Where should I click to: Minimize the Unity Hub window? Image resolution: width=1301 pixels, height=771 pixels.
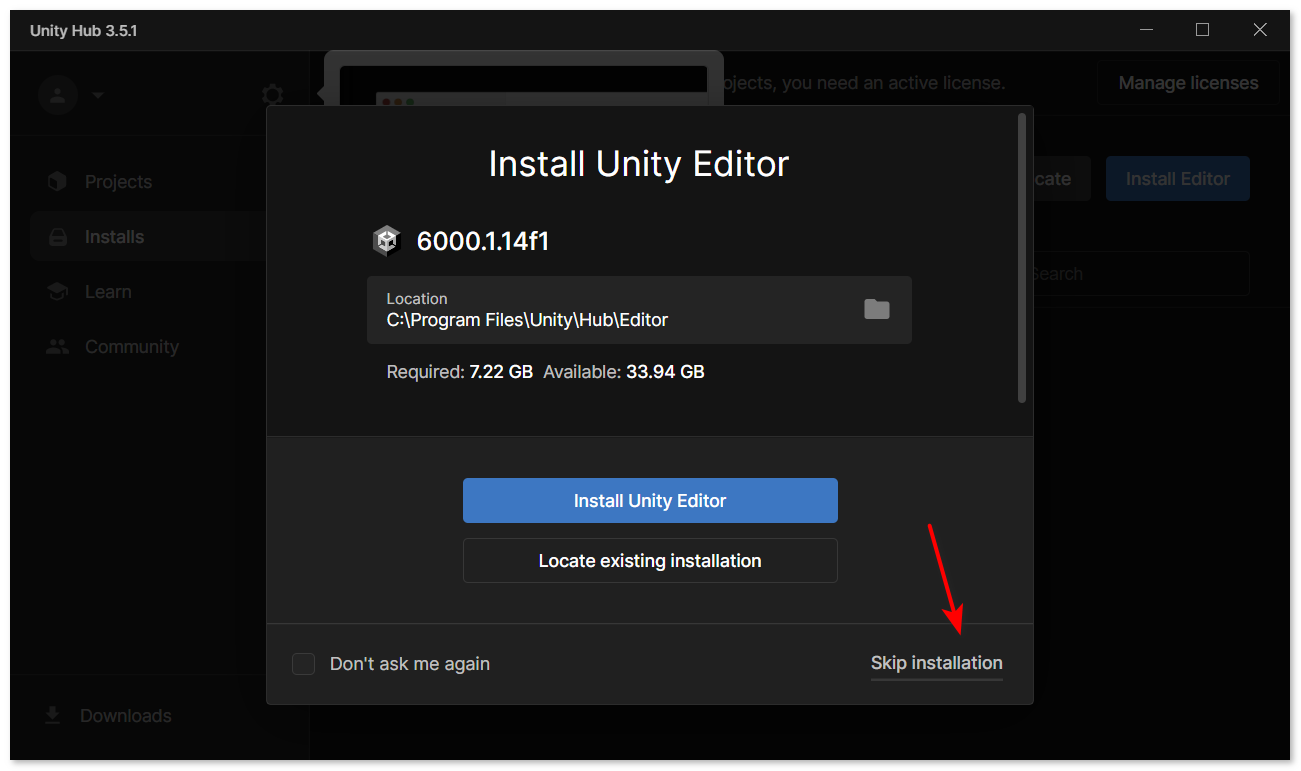click(1145, 30)
